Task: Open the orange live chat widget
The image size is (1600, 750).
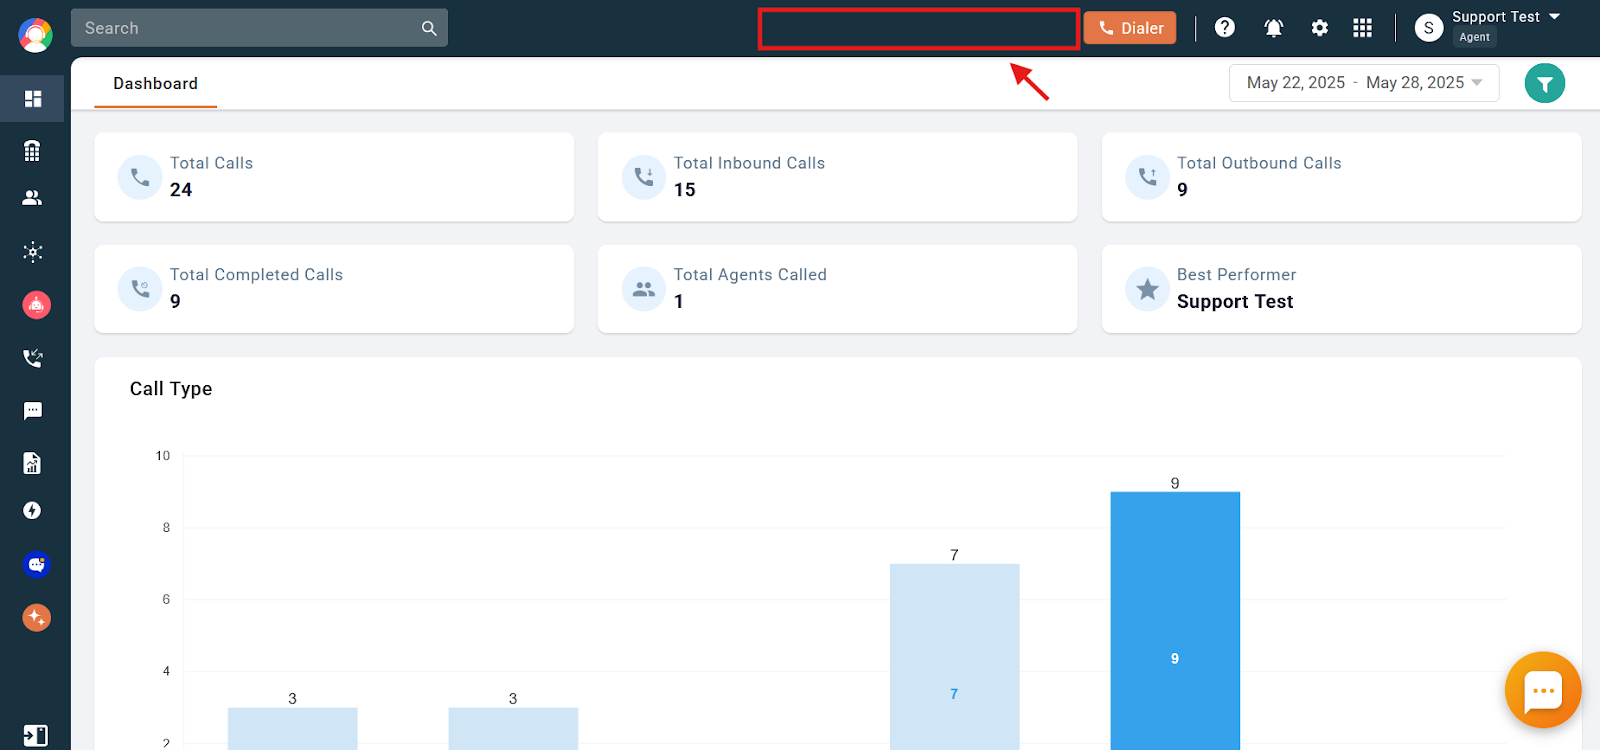Action: (1543, 690)
